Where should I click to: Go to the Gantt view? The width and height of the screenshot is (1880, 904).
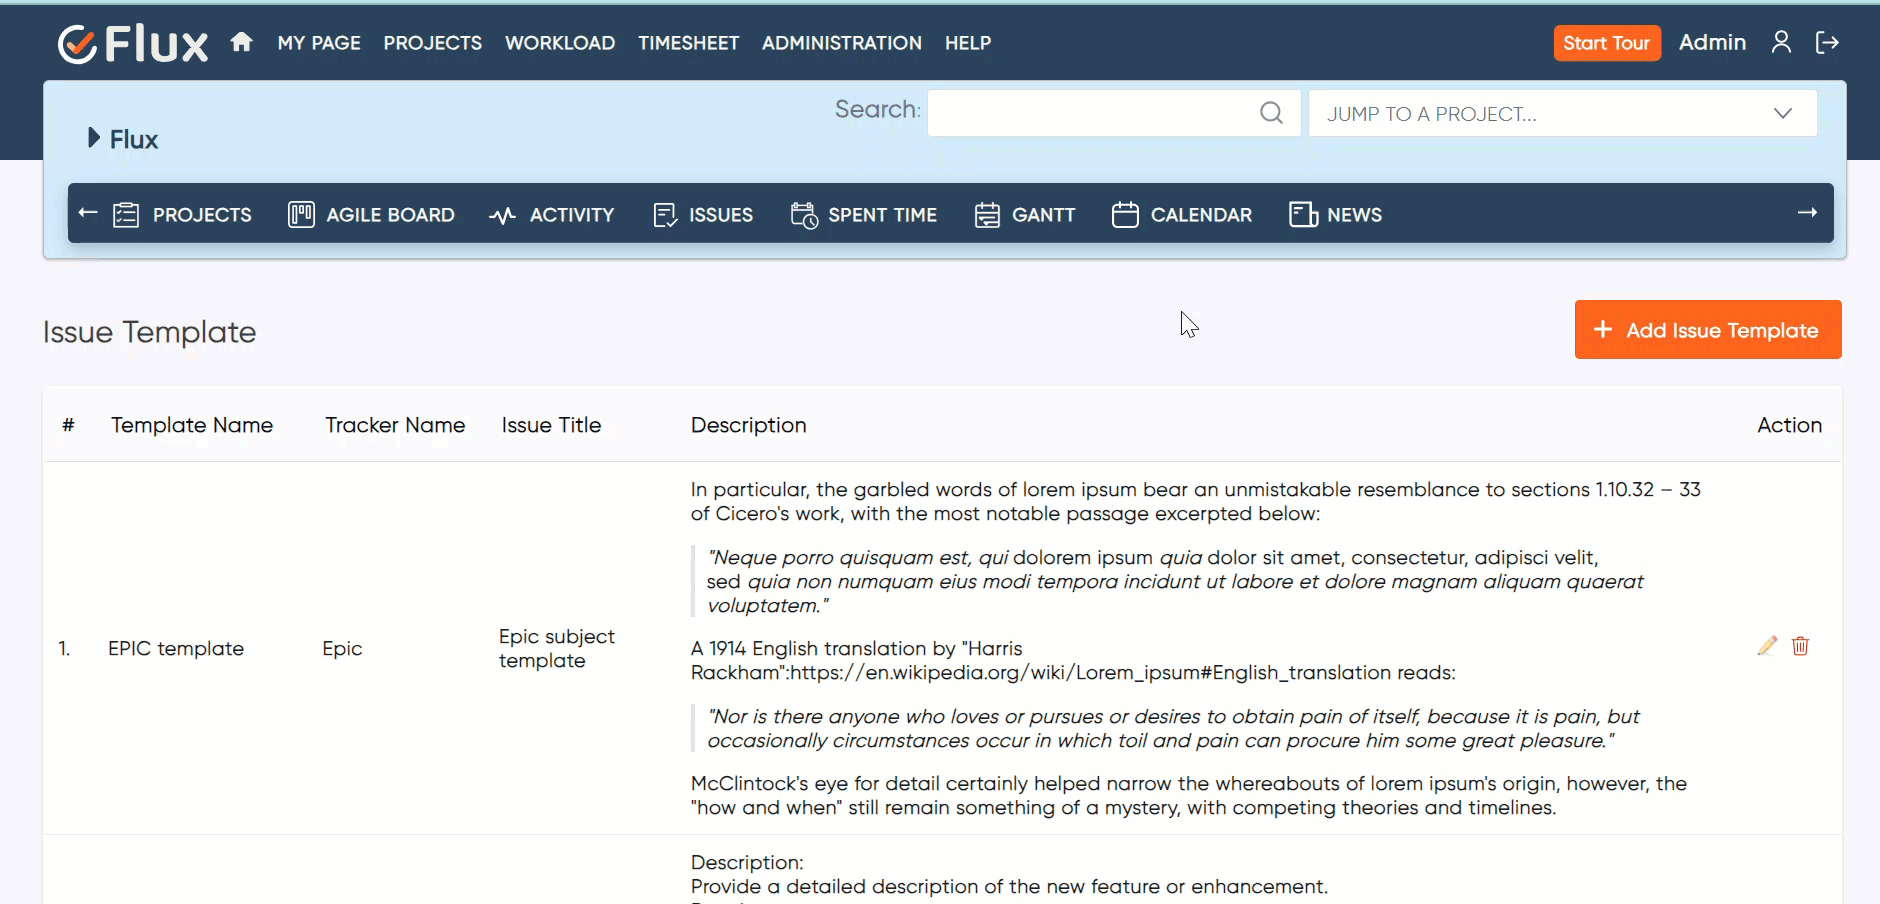(1025, 215)
